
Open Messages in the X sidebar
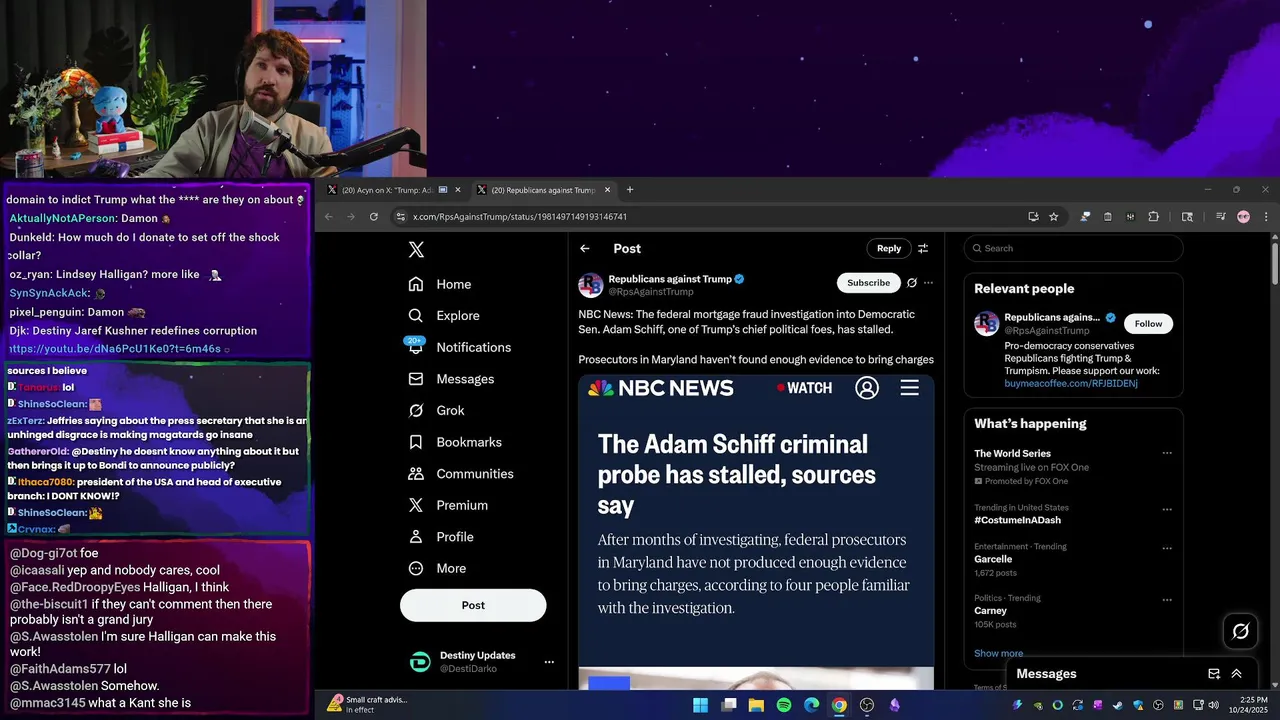[x=451, y=379]
